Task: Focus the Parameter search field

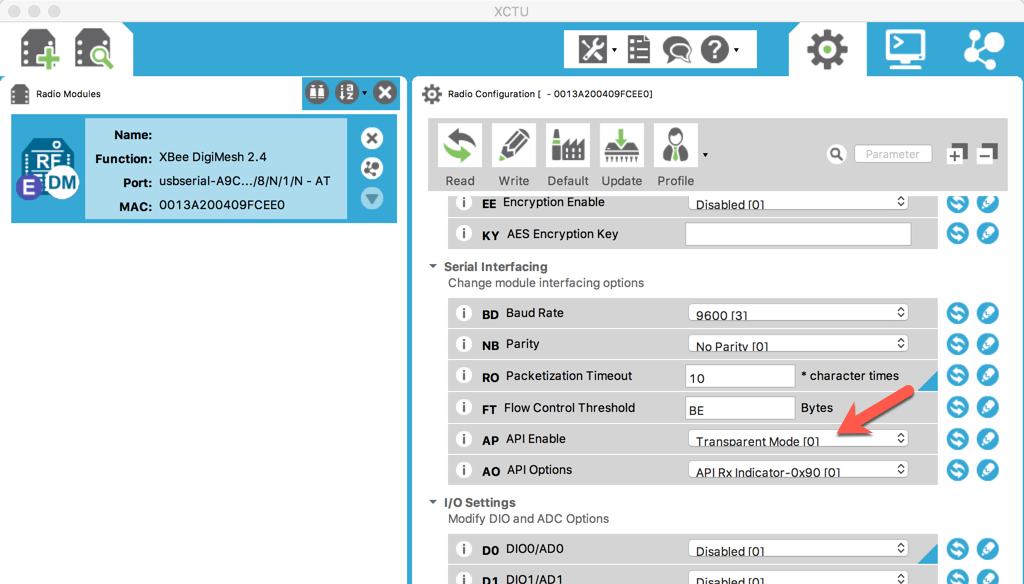Action: [893, 154]
